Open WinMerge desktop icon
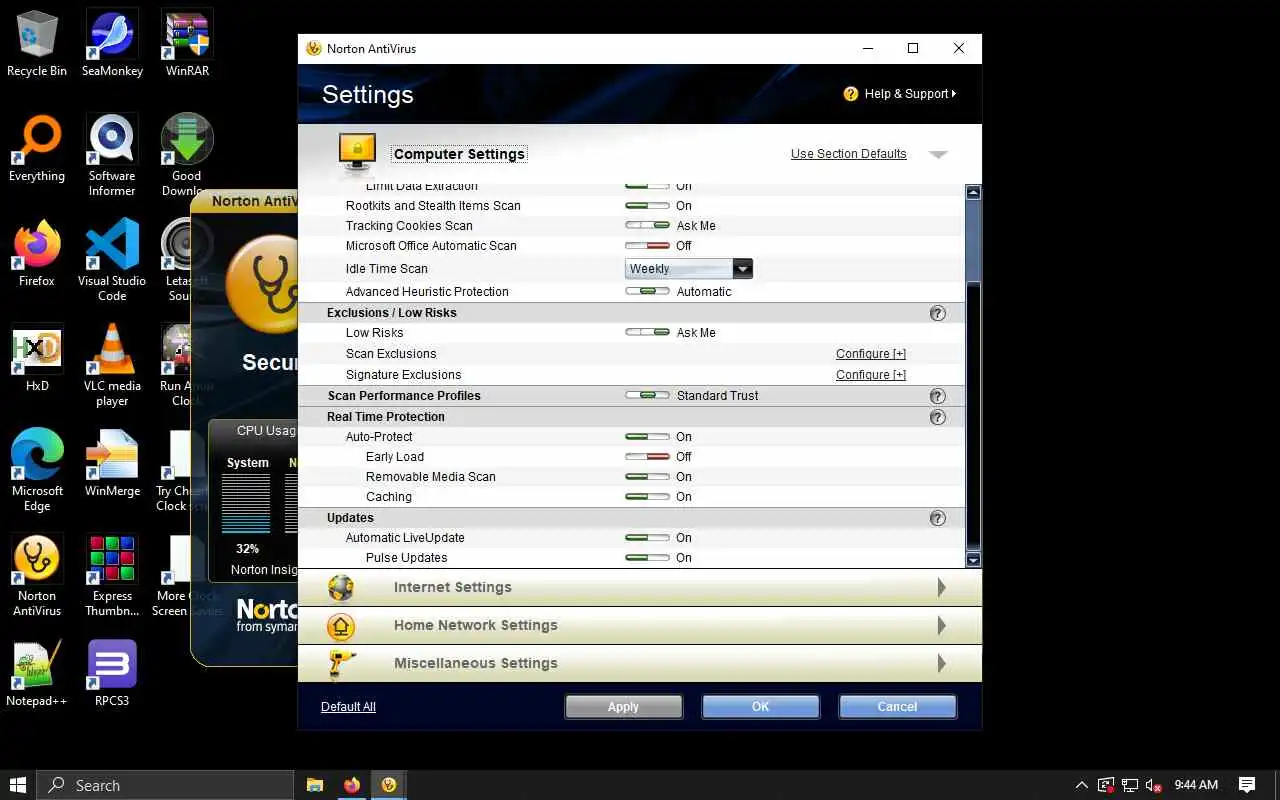 [x=112, y=464]
